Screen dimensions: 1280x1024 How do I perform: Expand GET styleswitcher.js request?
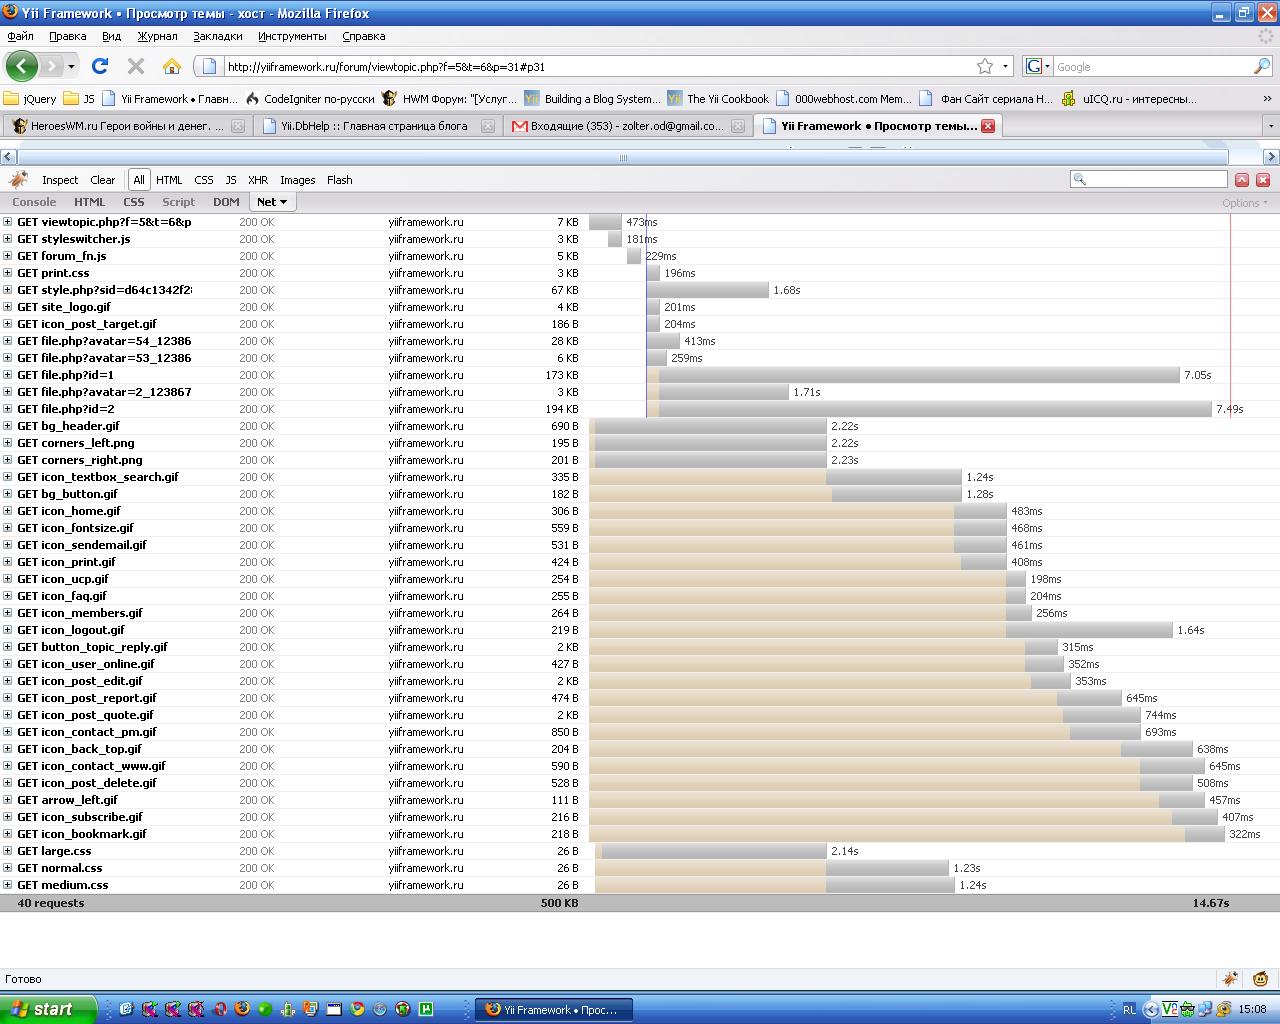pos(8,239)
